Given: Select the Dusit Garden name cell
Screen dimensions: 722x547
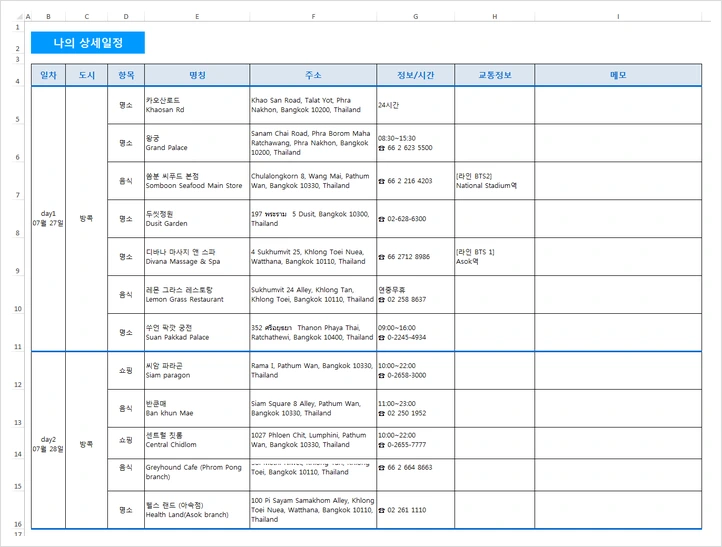Looking at the screenshot, I should (x=197, y=219).
